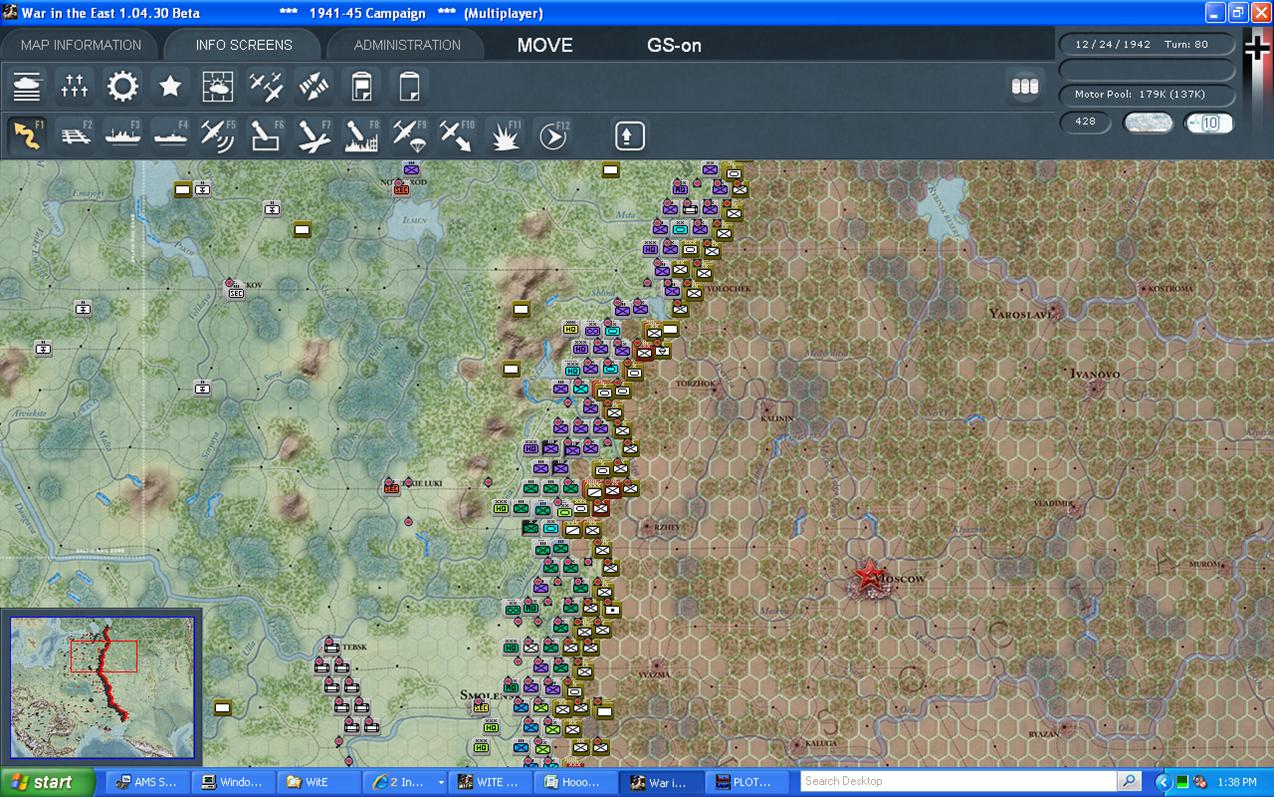This screenshot has width=1274, height=797.
Task: Select the F7 bomb airfield mode
Action: click(314, 135)
